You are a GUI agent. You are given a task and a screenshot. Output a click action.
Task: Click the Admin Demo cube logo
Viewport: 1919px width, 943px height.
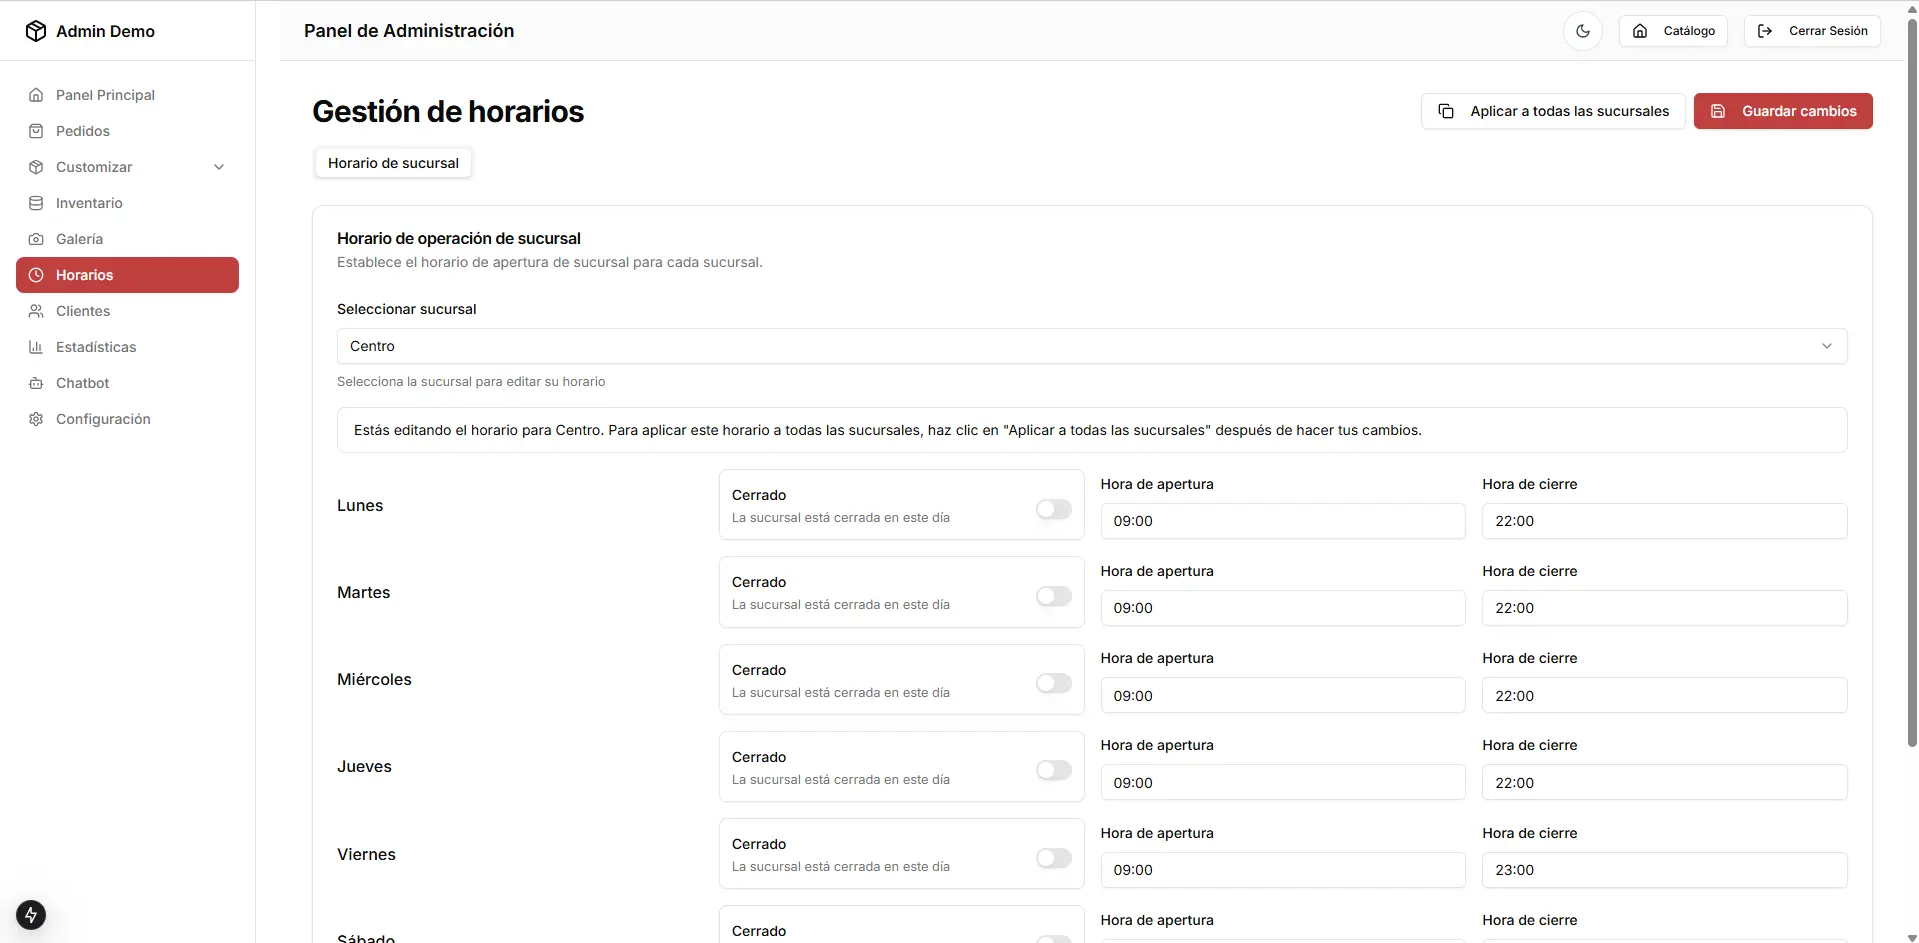36,31
